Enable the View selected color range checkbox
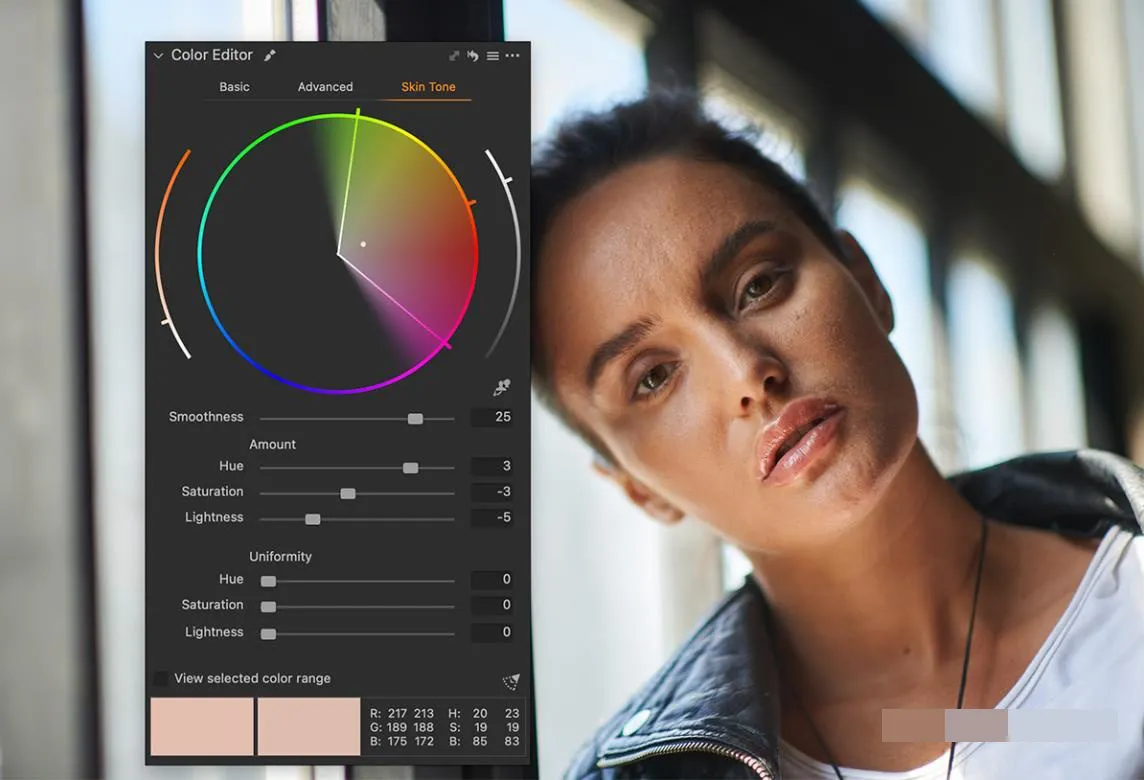 (x=161, y=679)
